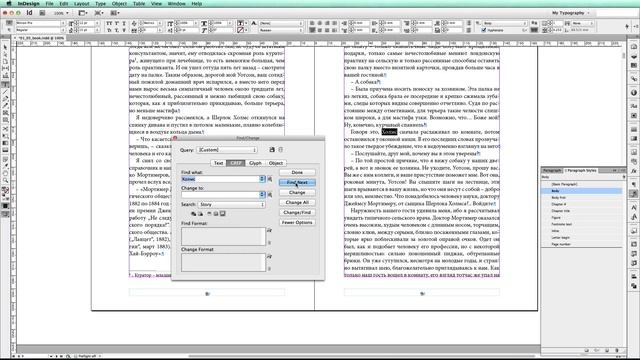The image size is (640, 360).
Task: Click the Find Next button
Action: pyautogui.click(x=297, y=182)
